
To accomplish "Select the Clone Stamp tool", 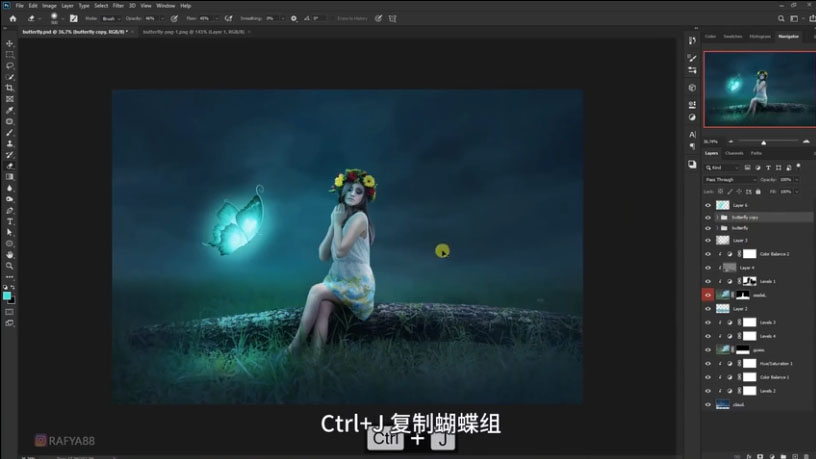I will tap(9, 144).
